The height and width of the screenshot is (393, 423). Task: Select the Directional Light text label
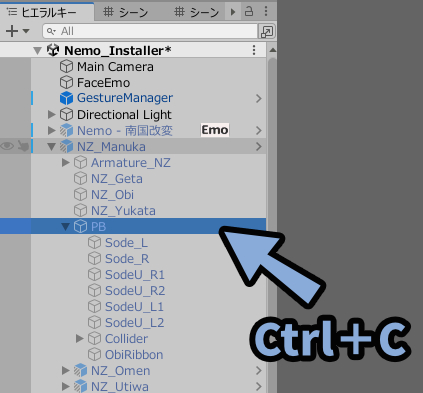pyautogui.click(x=124, y=115)
